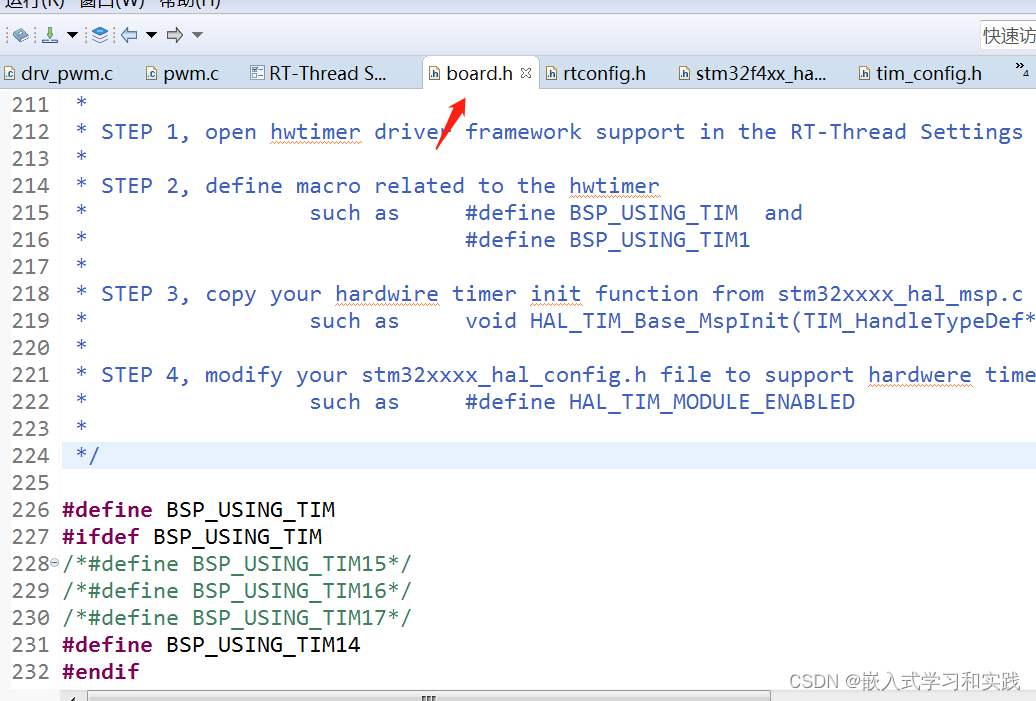Image resolution: width=1036 pixels, height=701 pixels.
Task: Open the dropdown next to the download icon
Action: (x=71, y=35)
